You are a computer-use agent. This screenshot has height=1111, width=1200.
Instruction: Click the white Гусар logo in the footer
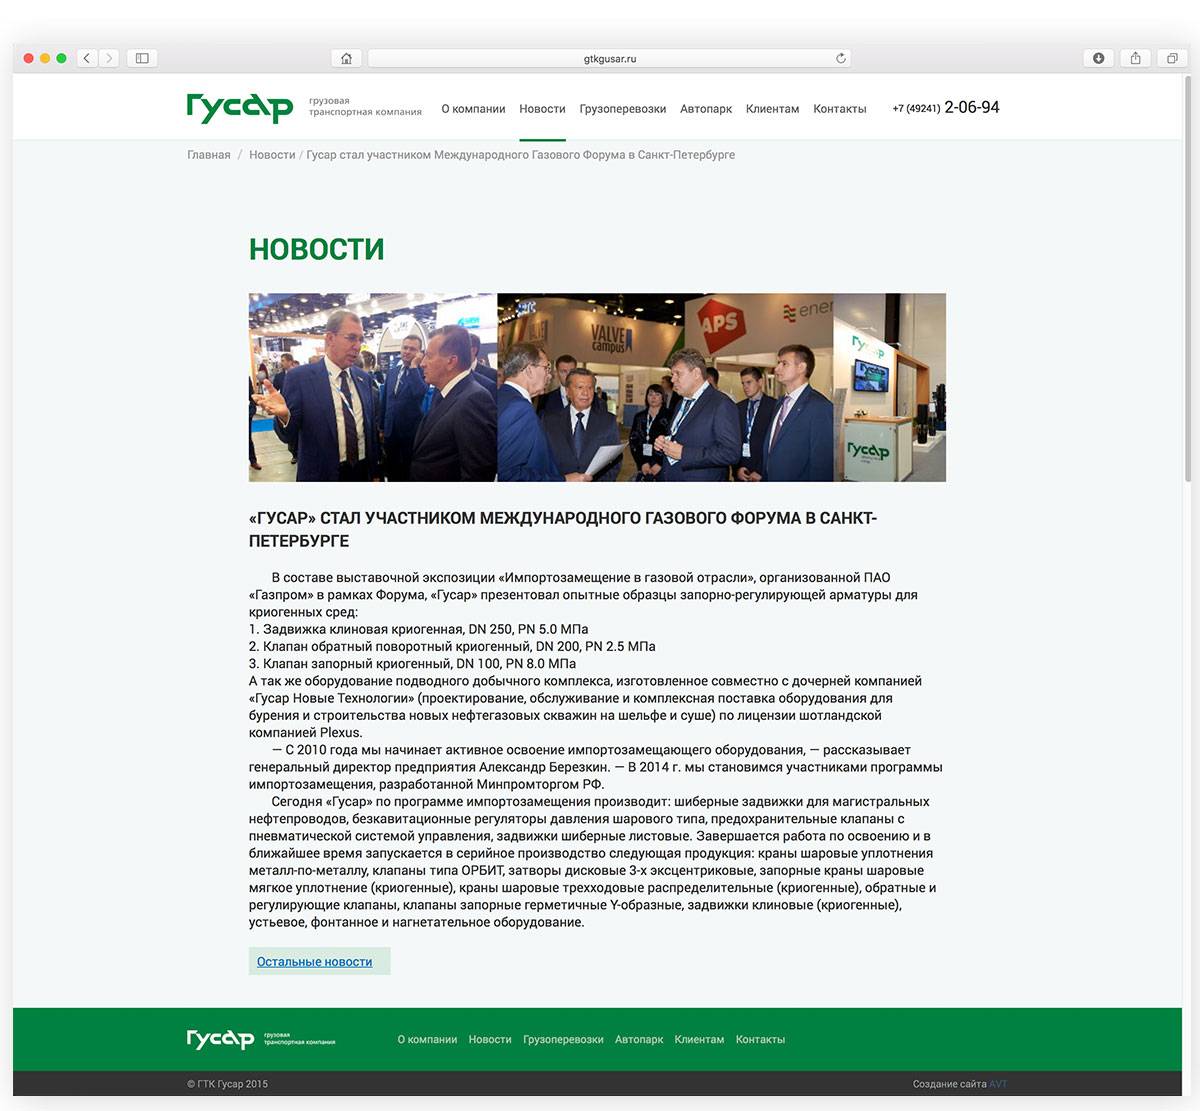(220, 1039)
